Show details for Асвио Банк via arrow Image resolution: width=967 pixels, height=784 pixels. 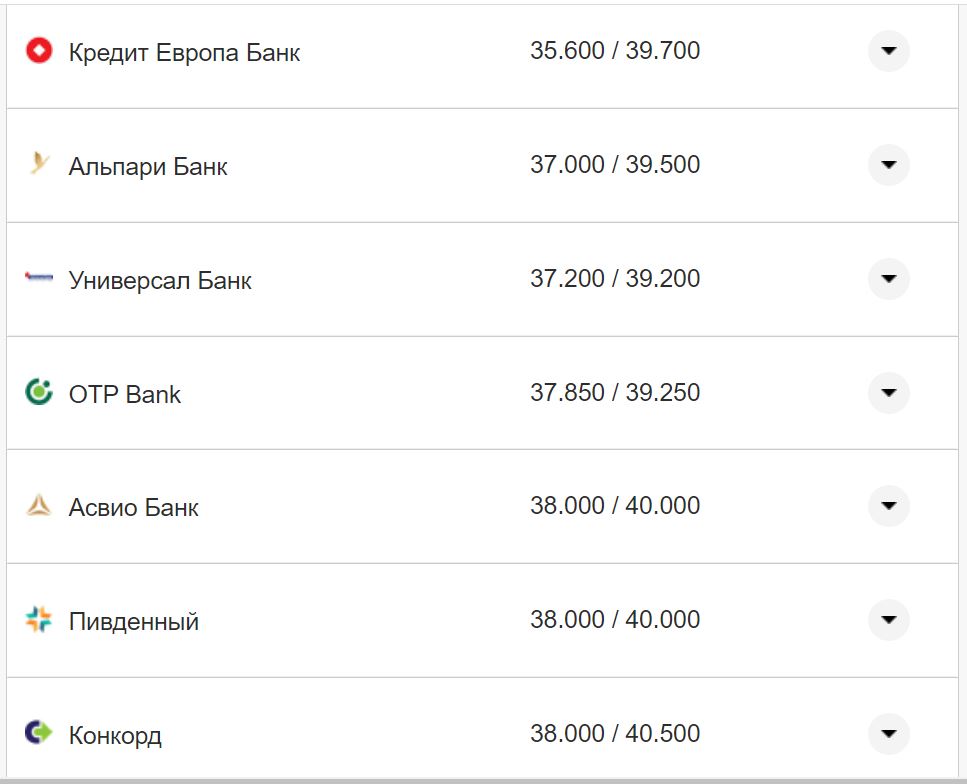[x=888, y=506]
